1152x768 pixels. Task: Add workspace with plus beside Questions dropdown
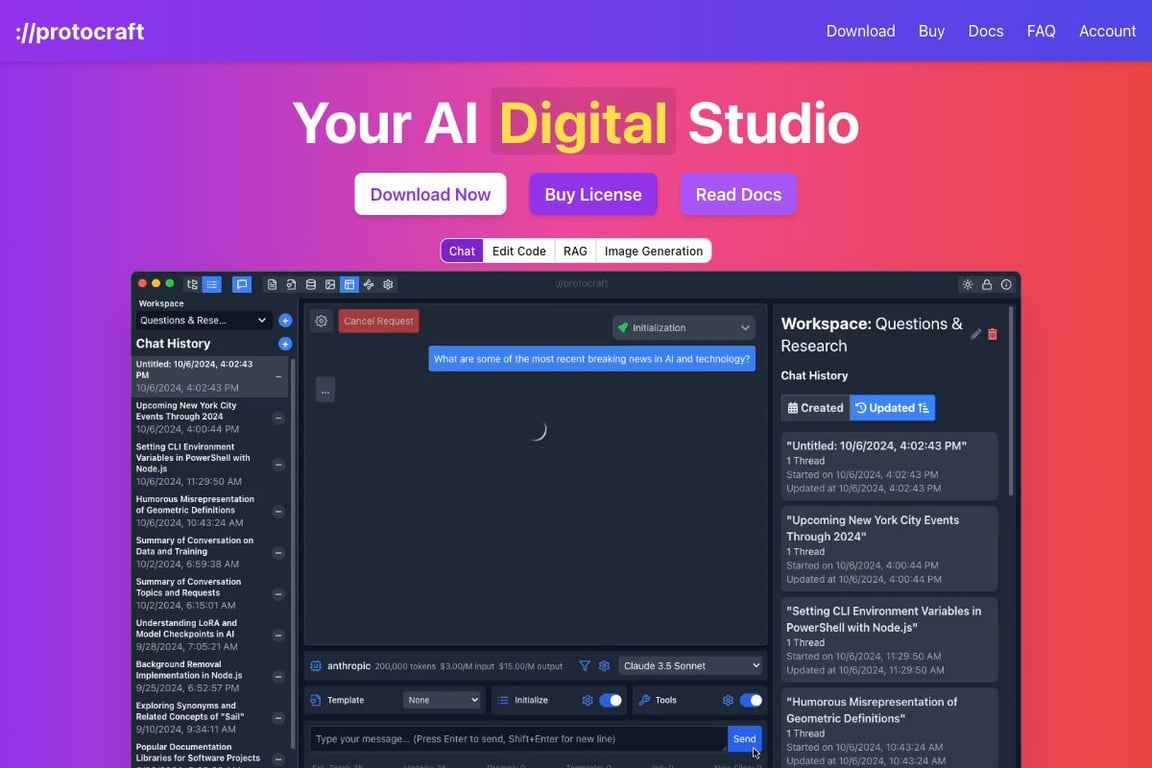285,320
